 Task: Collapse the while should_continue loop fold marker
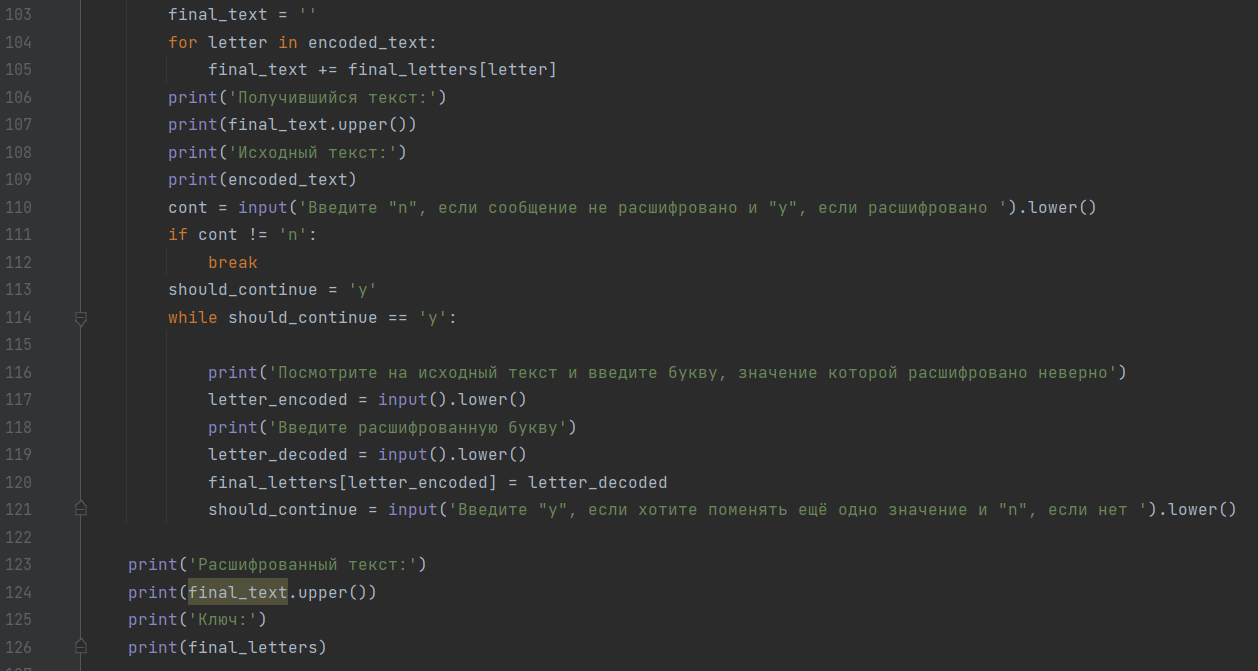pos(81,318)
